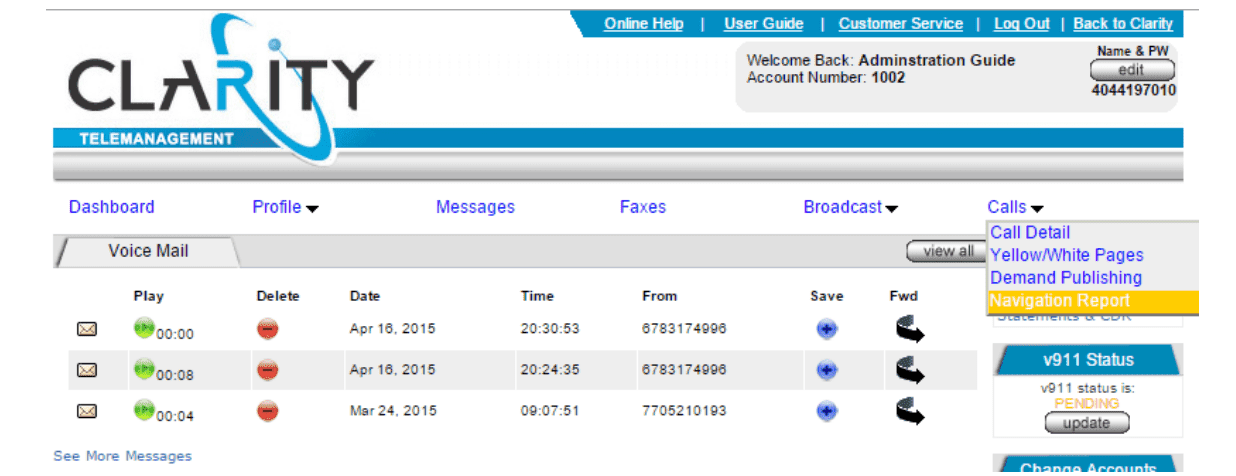
Task: Open envelope icon for first voicemail
Action: (x=87, y=329)
